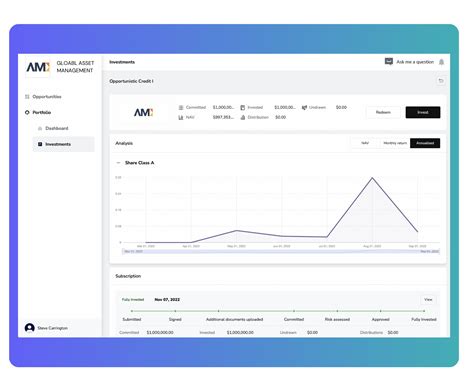Click the Distribution icon in fund summary
Image resolution: width=474 pixels, height=379 pixels.
[x=243, y=117]
